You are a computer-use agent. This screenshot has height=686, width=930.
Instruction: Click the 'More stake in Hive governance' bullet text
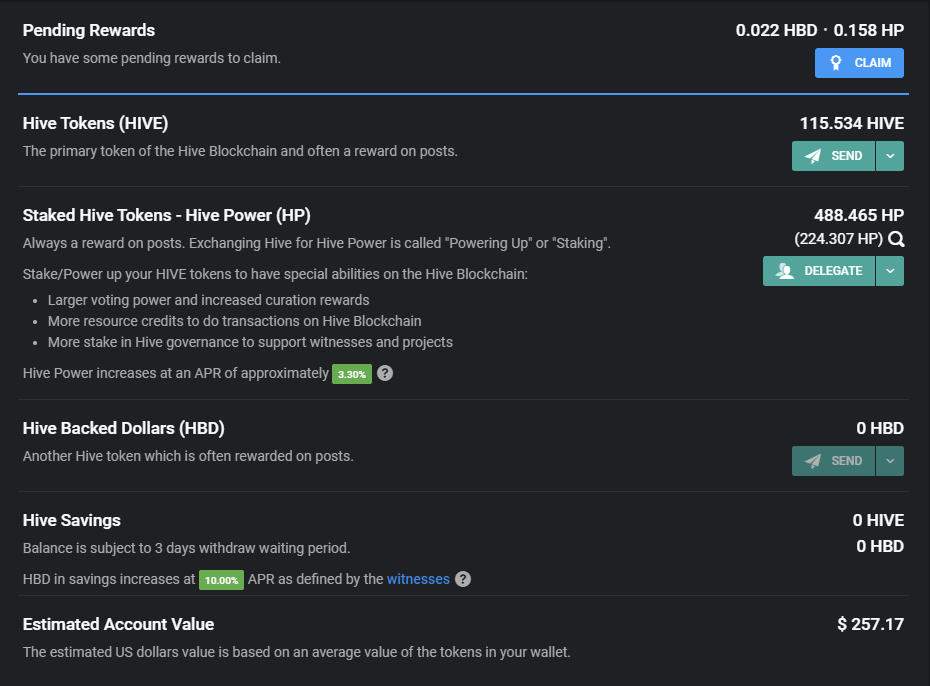click(x=250, y=342)
